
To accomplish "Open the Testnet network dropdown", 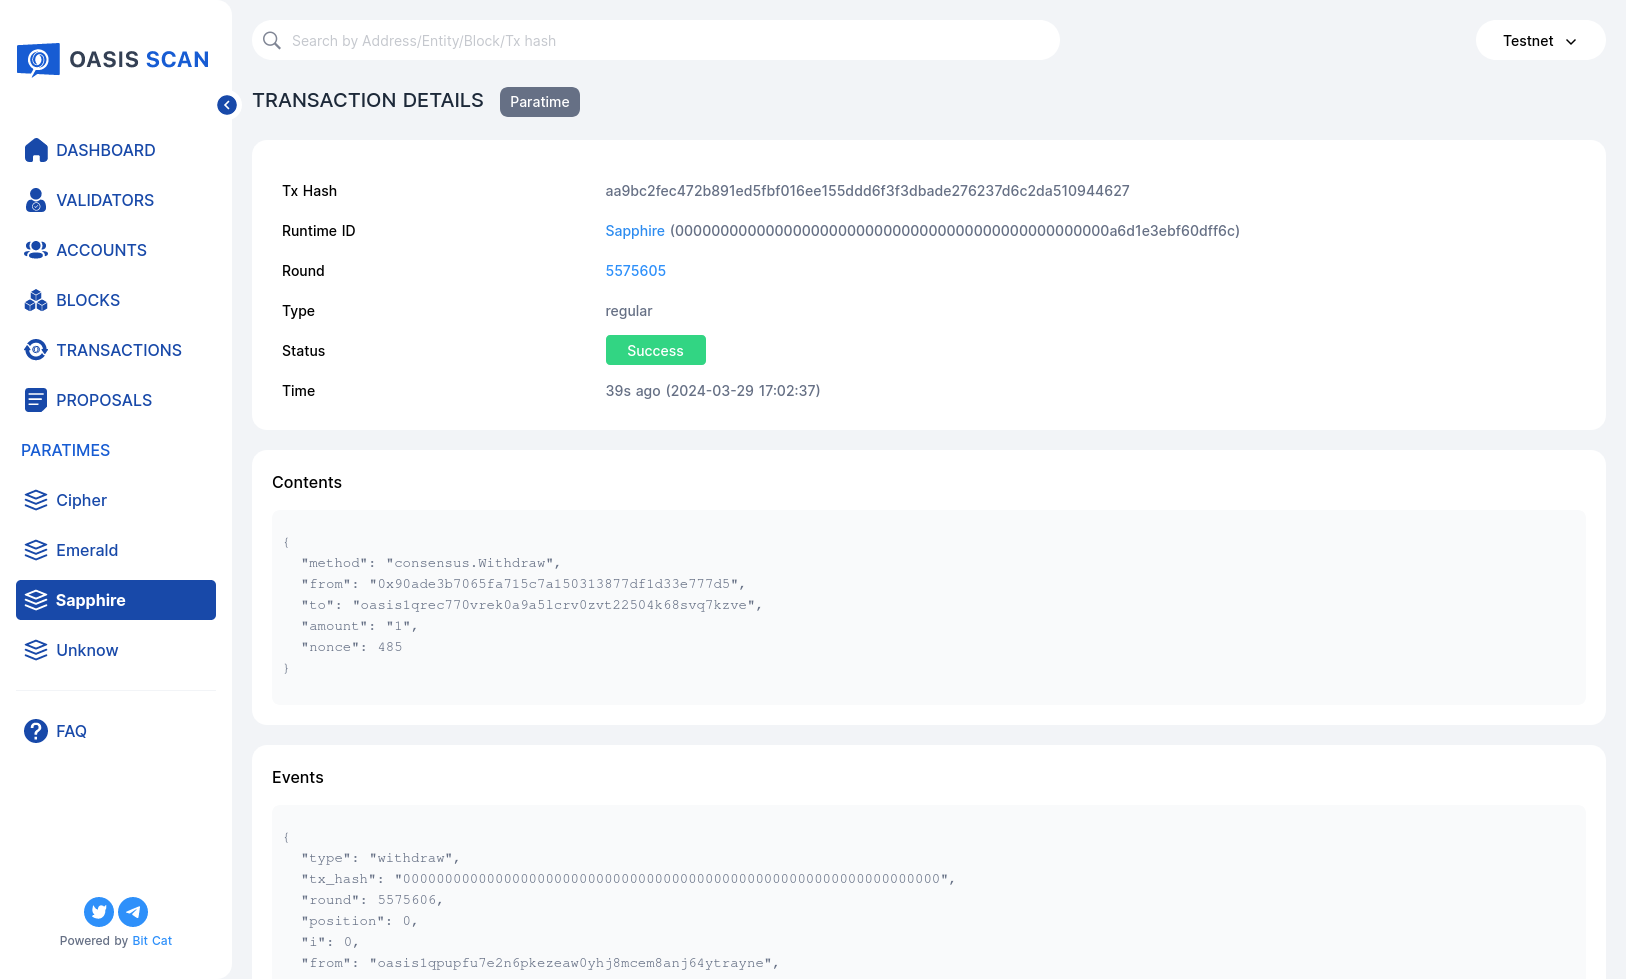I will [x=1540, y=40].
